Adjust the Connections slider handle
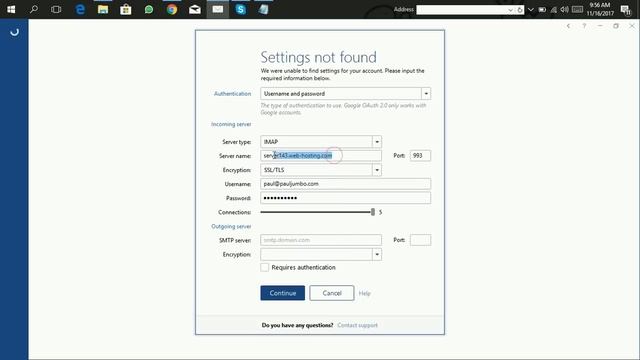Screen dimensions: 640x360 373,212
